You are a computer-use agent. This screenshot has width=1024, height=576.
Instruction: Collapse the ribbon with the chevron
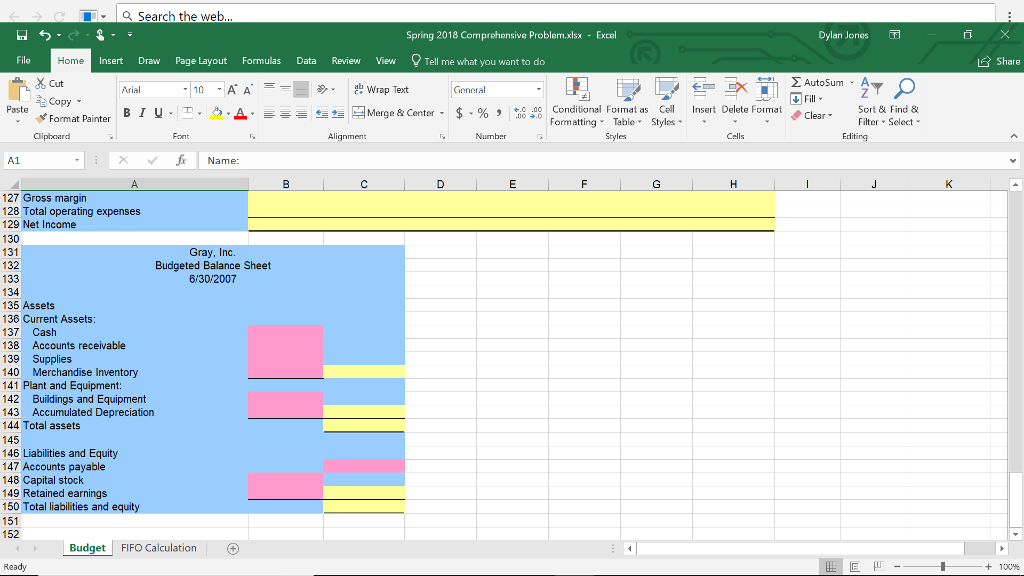coord(1014,136)
